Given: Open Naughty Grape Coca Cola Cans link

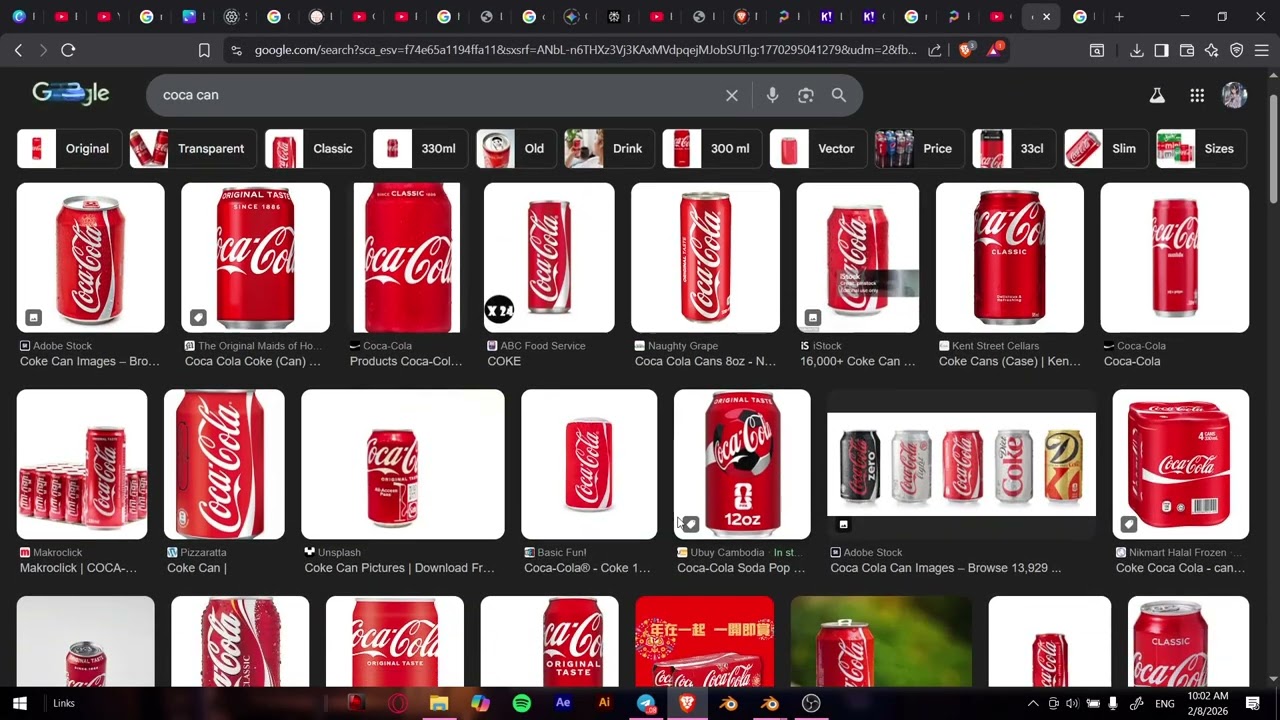Looking at the screenshot, I should coord(705,361).
